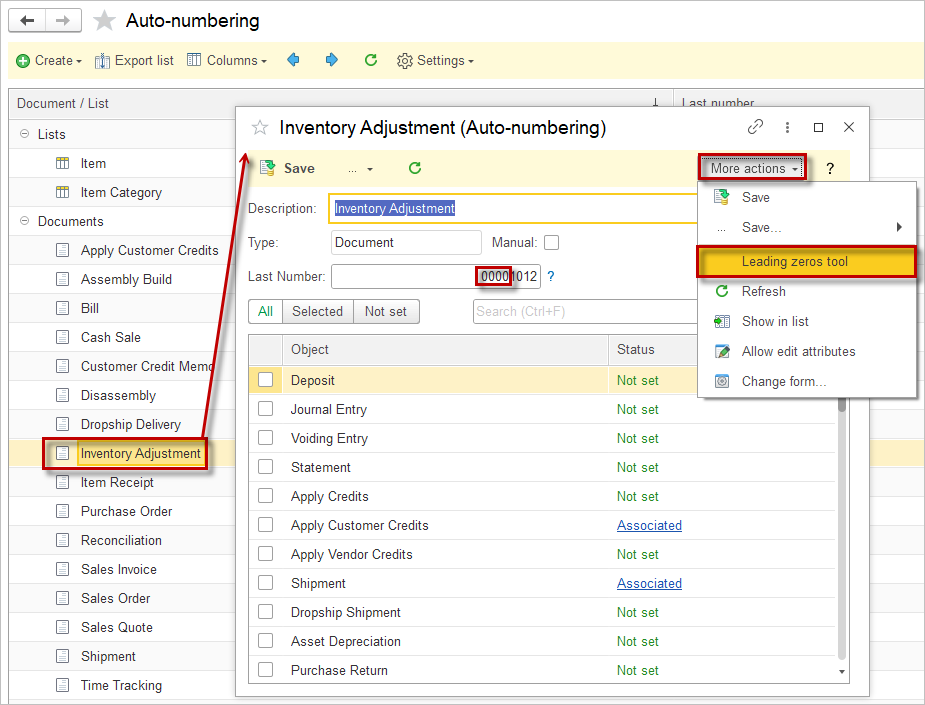Copy link using dialog chain icon
925x705 pixels.
tap(756, 127)
